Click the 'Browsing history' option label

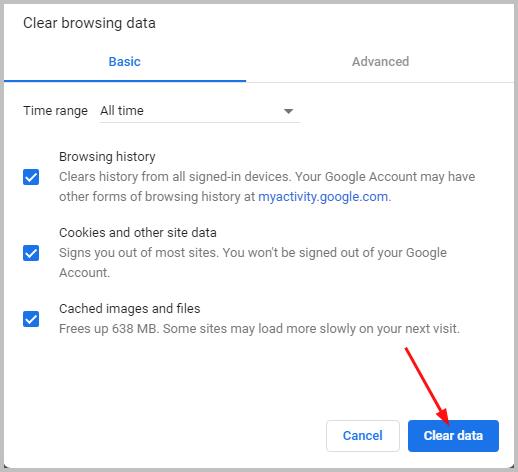pyautogui.click(x=107, y=157)
